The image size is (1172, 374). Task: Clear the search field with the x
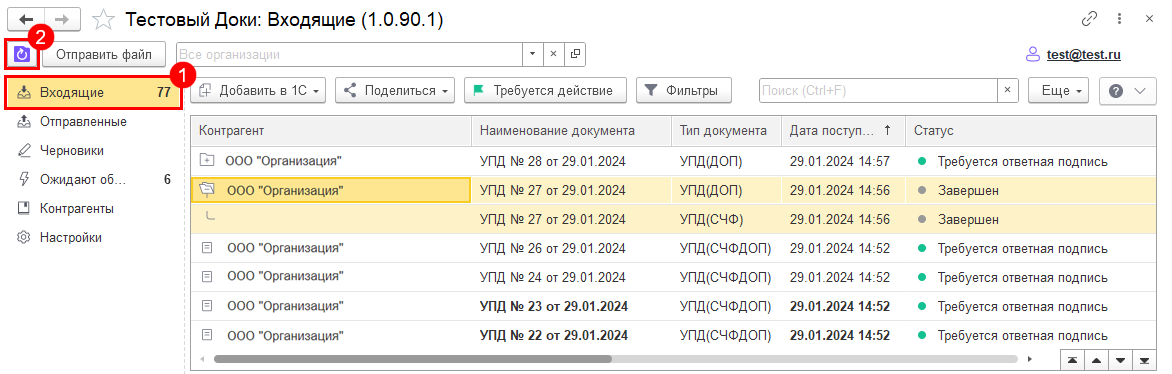click(1008, 91)
